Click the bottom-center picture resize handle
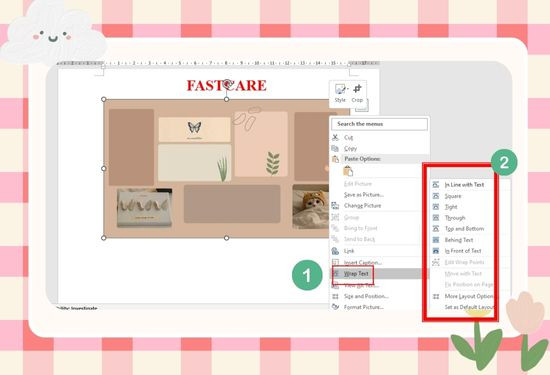The width and height of the screenshot is (550, 375). click(x=227, y=238)
